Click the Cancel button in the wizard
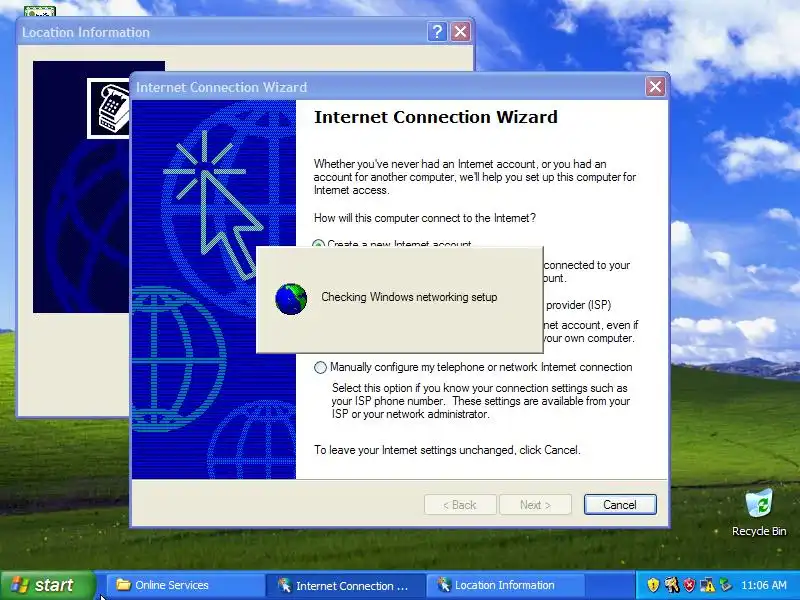 coord(620,505)
